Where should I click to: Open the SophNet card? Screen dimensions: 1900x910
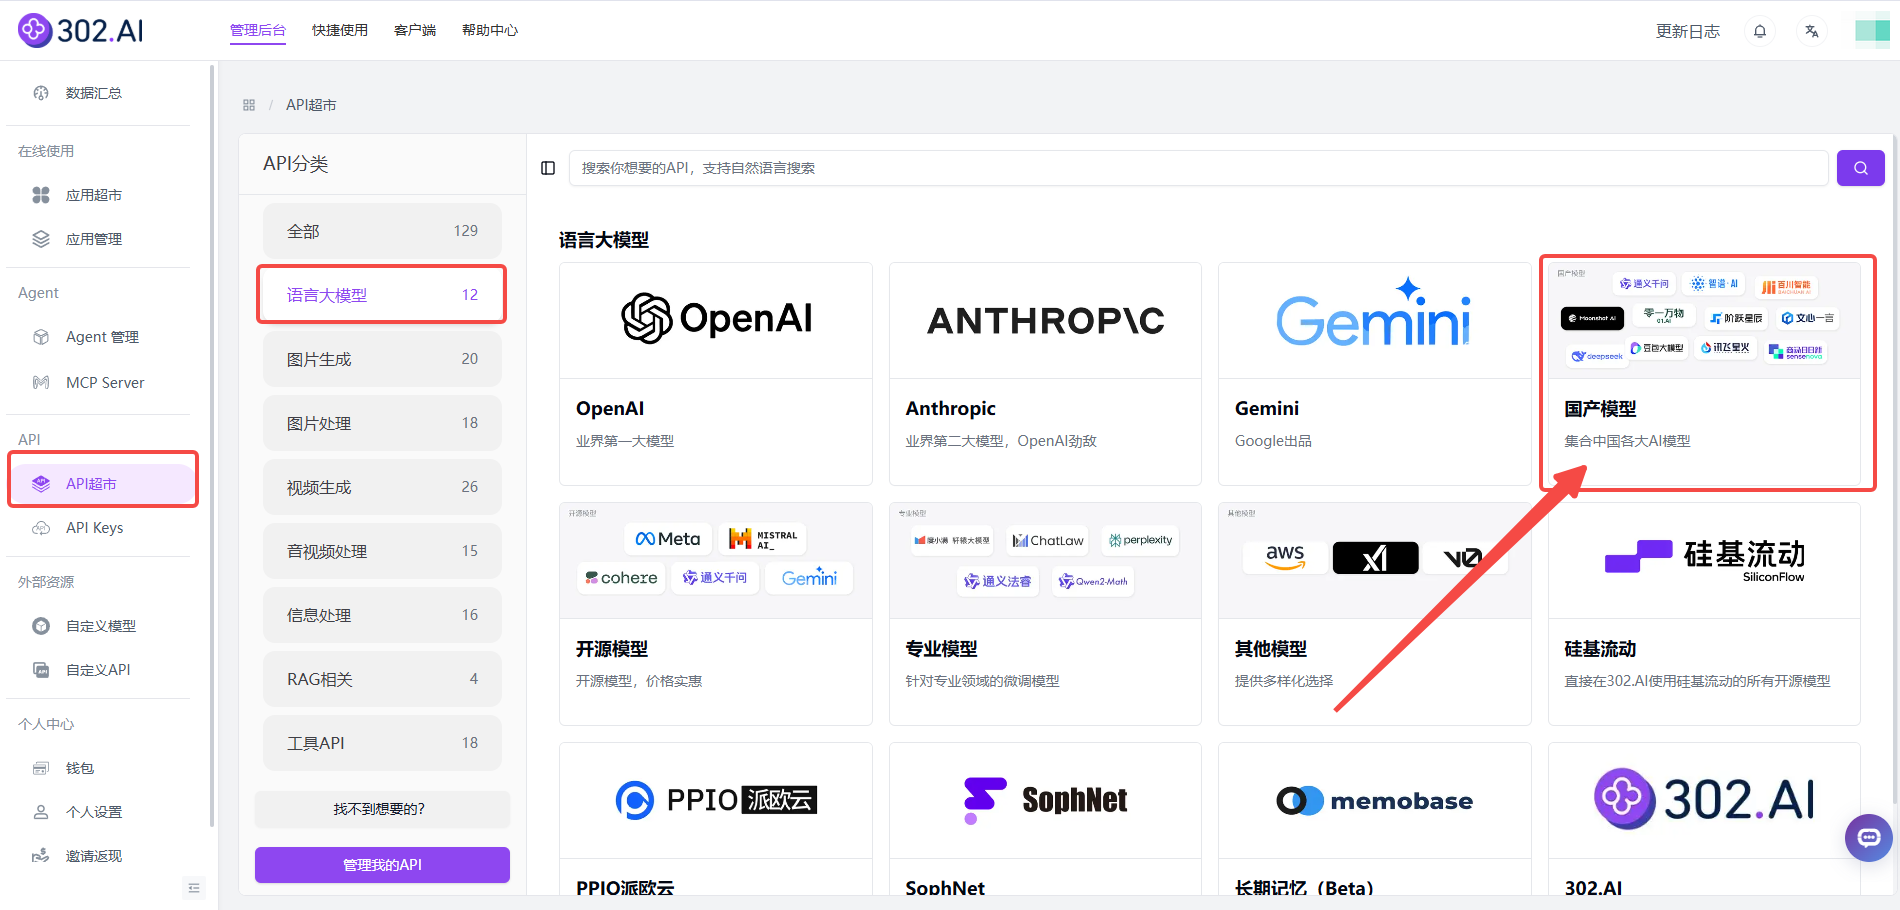[1045, 818]
